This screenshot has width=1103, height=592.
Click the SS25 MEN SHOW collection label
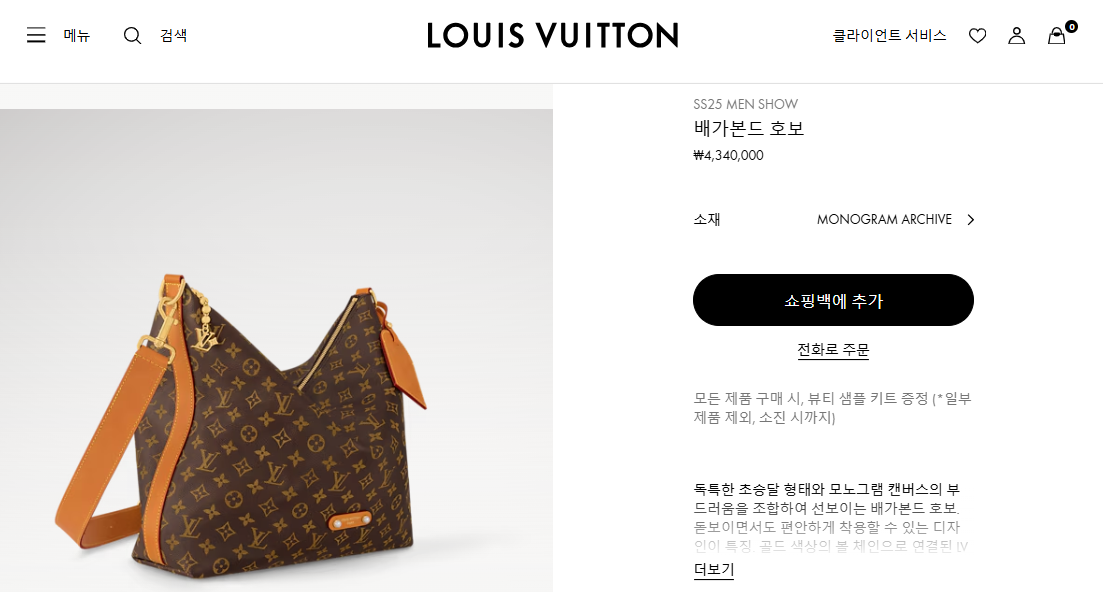point(746,104)
